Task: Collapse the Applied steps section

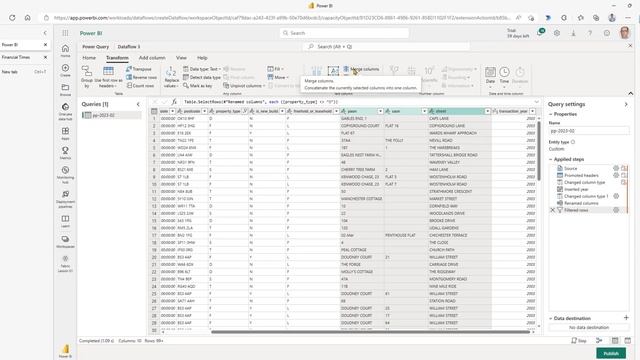Action: [x=551, y=159]
